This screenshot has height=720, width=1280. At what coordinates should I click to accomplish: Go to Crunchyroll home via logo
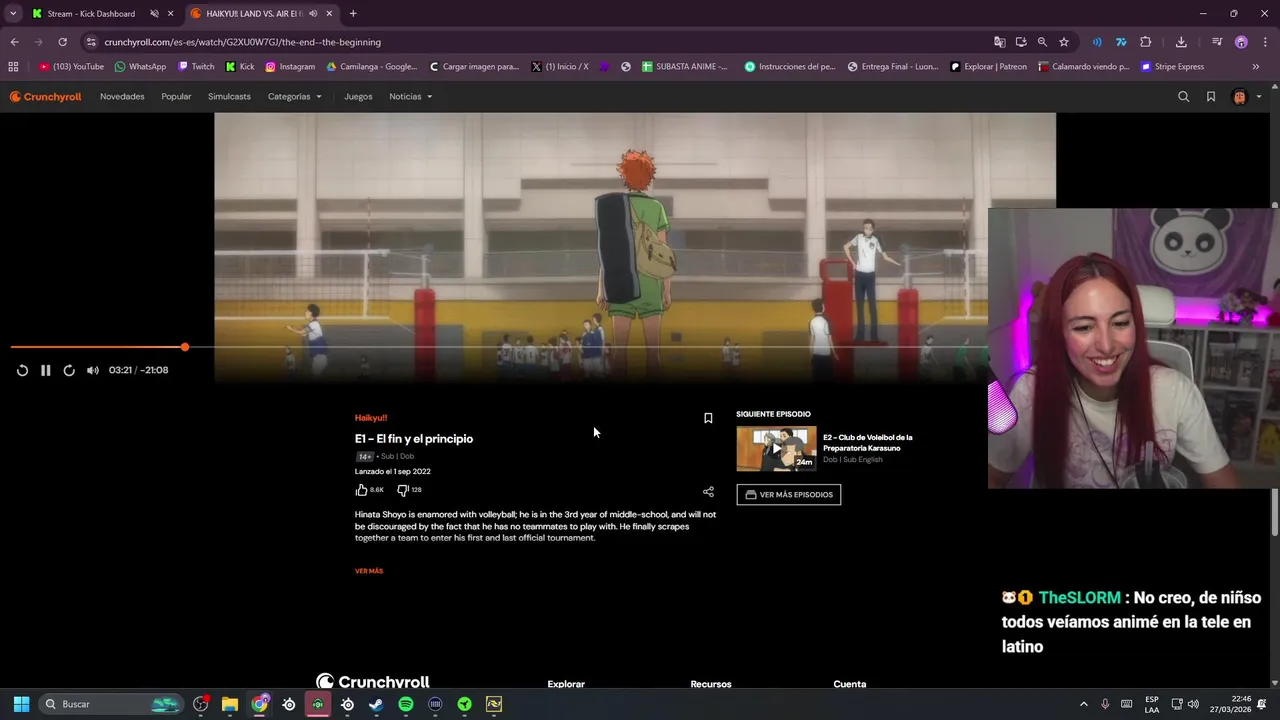coord(46,97)
